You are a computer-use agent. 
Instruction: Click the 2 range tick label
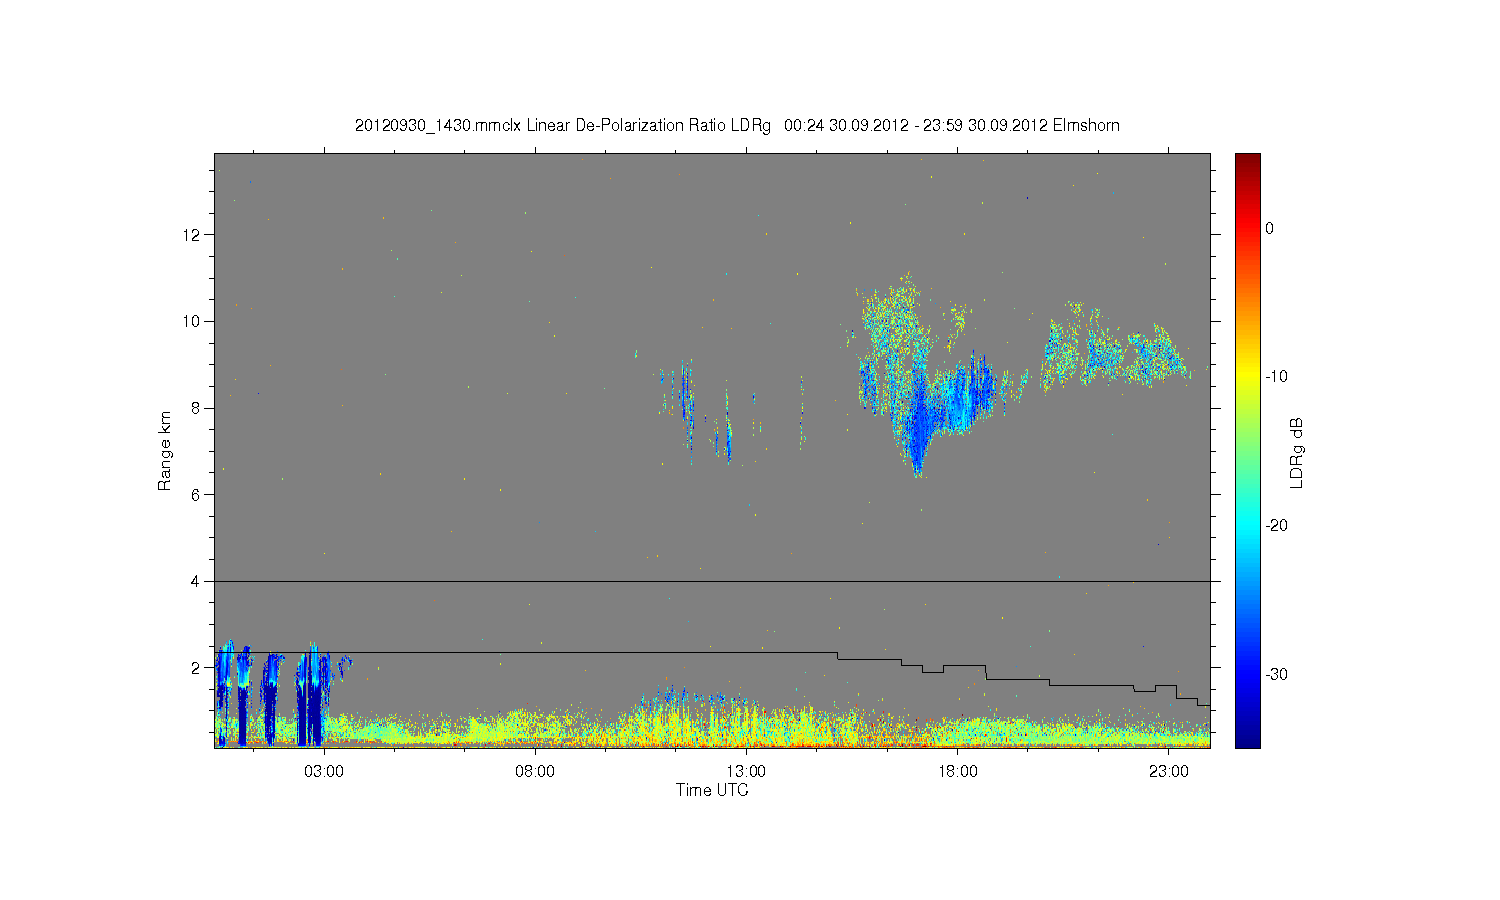click(198, 667)
